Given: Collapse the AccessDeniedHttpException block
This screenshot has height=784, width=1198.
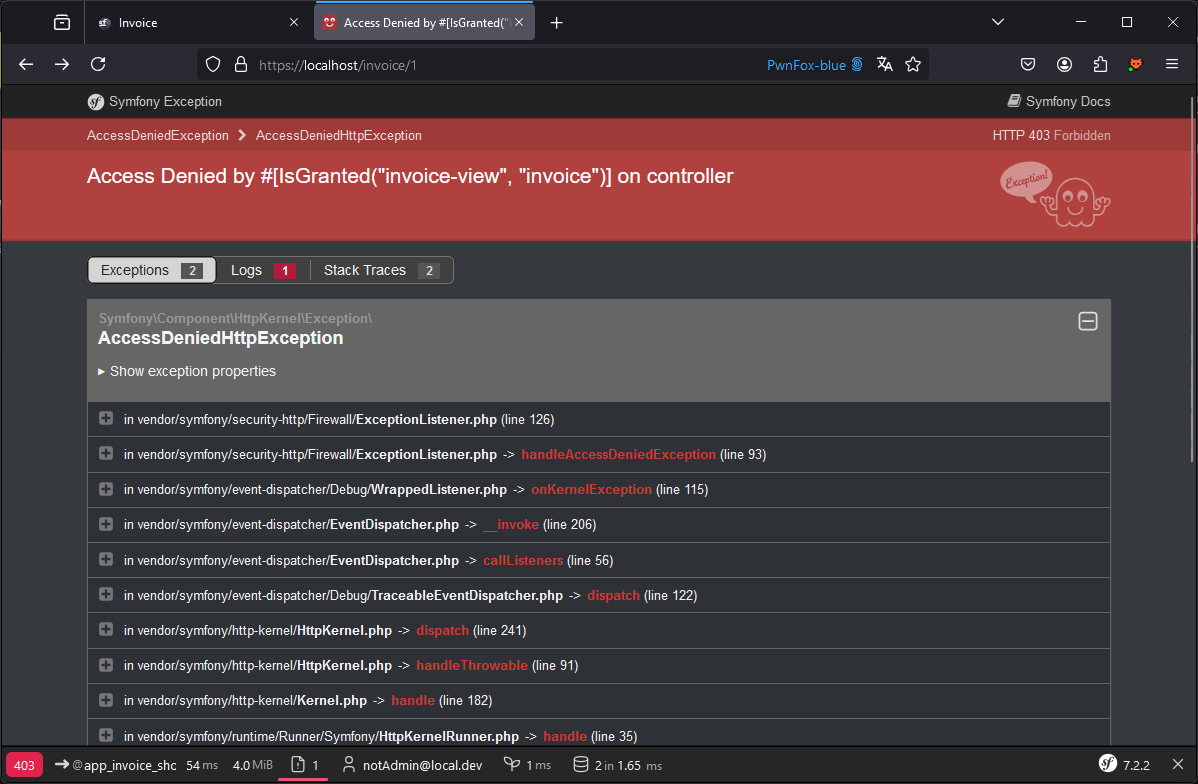Looking at the screenshot, I should point(1088,321).
